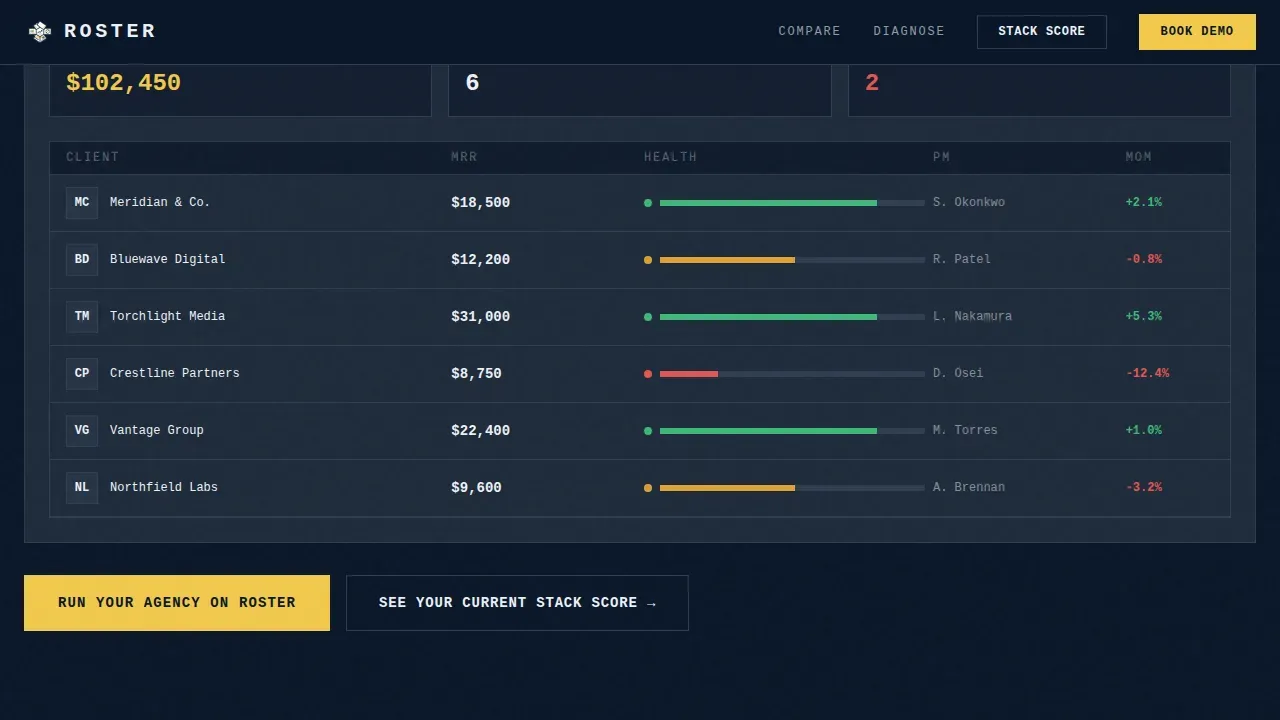Open the Diagnose nav item

tap(909, 32)
